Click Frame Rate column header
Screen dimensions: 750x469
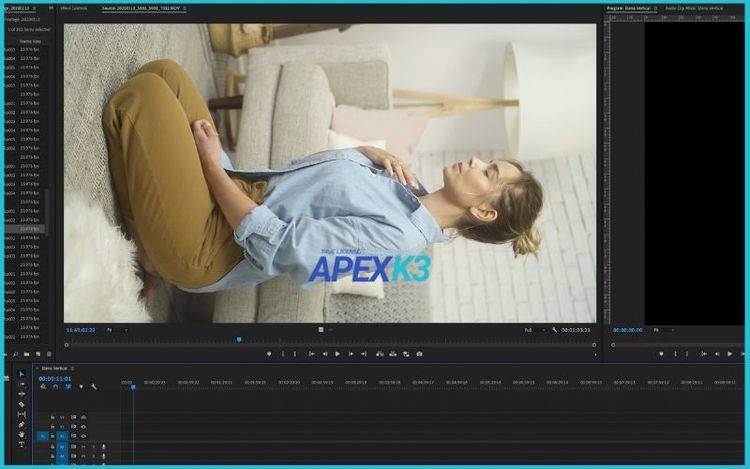[30, 42]
